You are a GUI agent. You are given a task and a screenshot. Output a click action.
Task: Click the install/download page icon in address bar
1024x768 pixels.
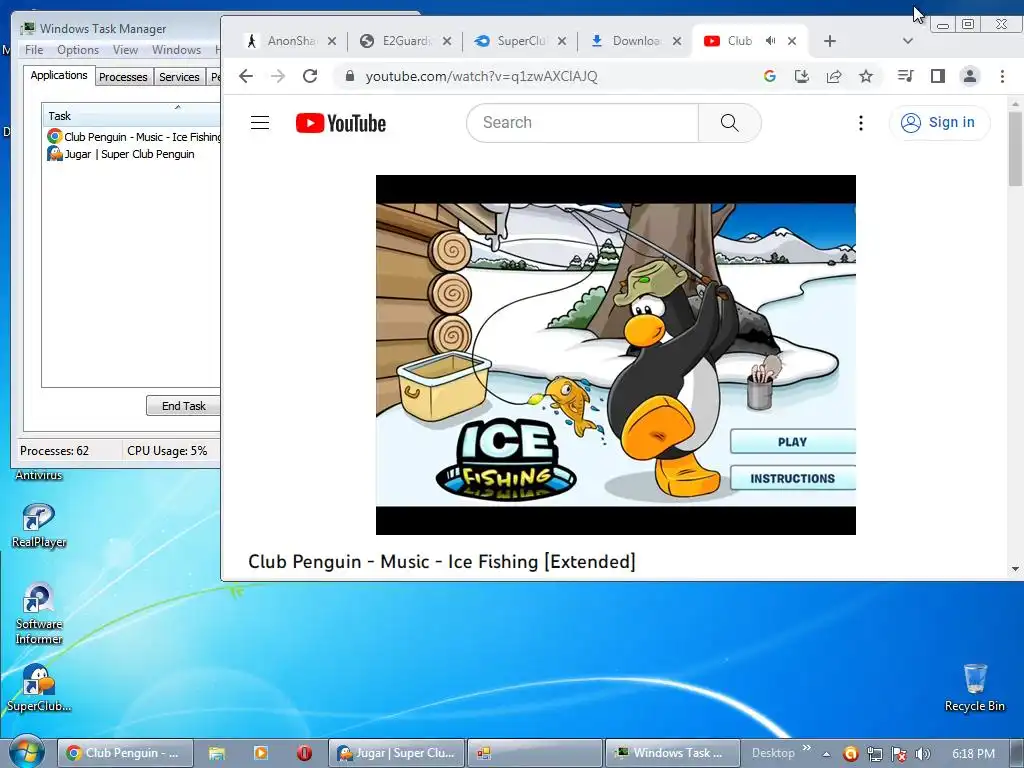pyautogui.click(x=801, y=76)
